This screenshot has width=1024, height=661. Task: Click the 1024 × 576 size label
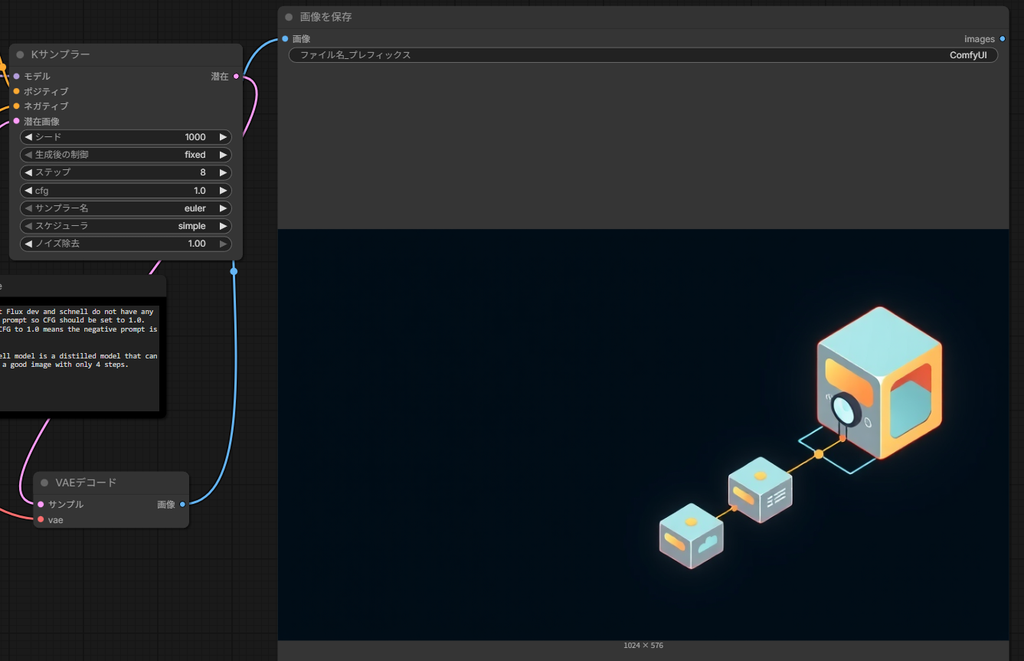[x=643, y=645]
